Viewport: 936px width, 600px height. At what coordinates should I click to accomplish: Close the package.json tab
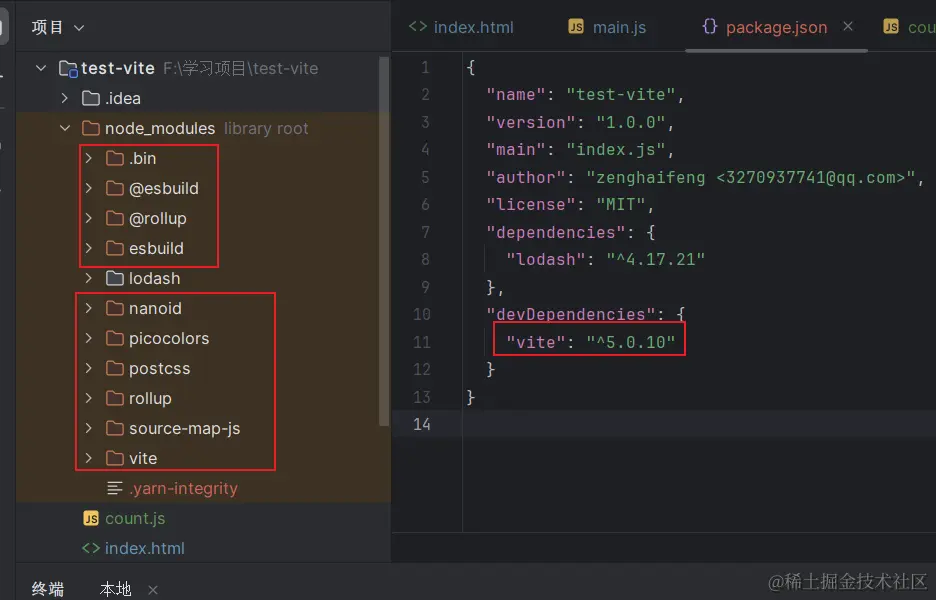click(x=848, y=26)
